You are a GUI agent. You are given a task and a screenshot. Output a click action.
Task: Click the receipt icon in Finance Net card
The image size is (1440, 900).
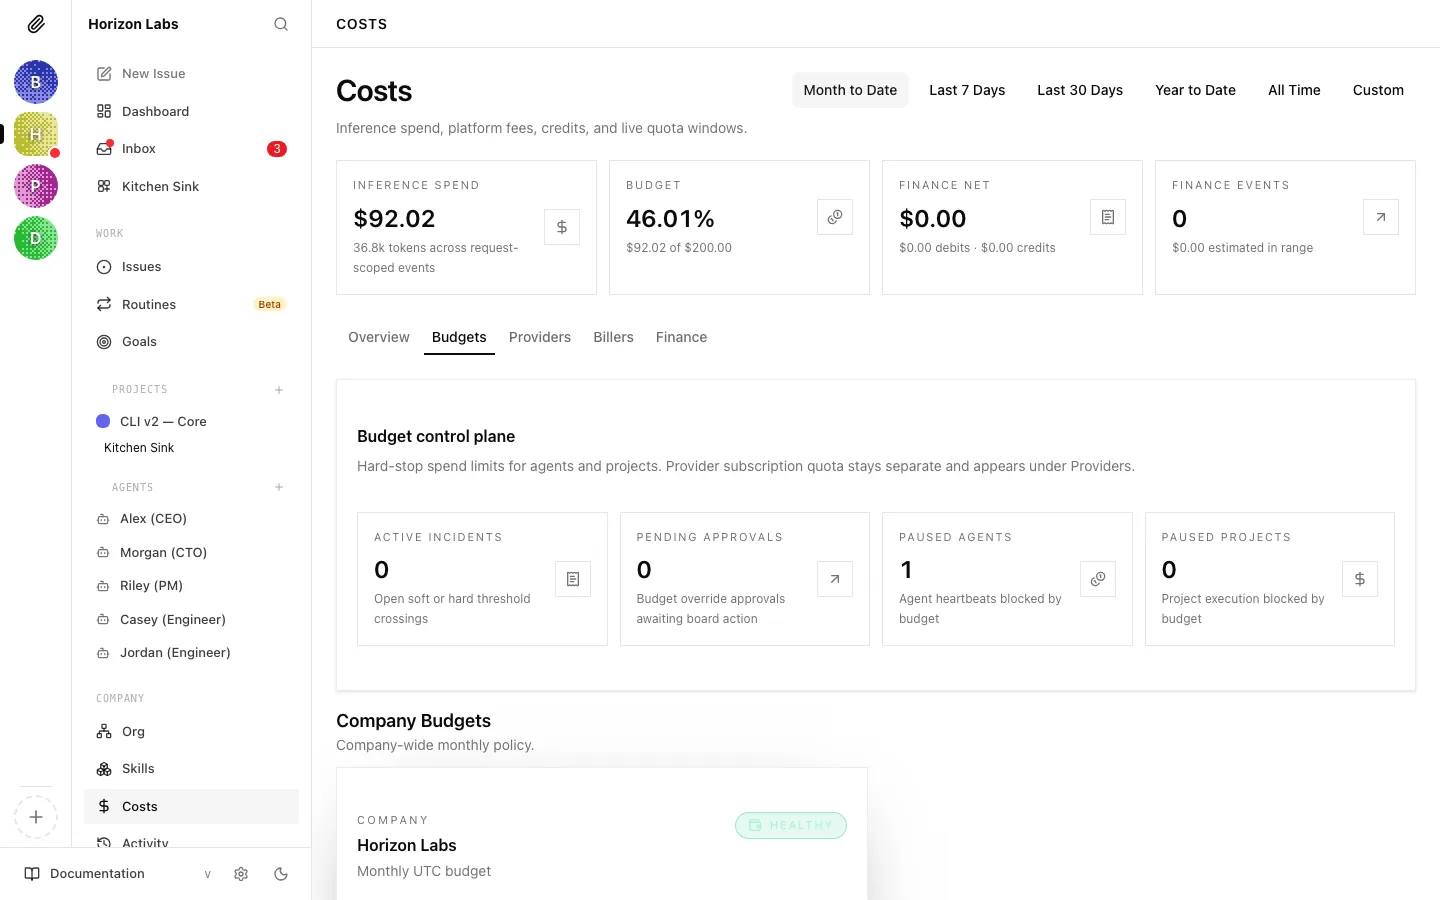click(x=1108, y=217)
